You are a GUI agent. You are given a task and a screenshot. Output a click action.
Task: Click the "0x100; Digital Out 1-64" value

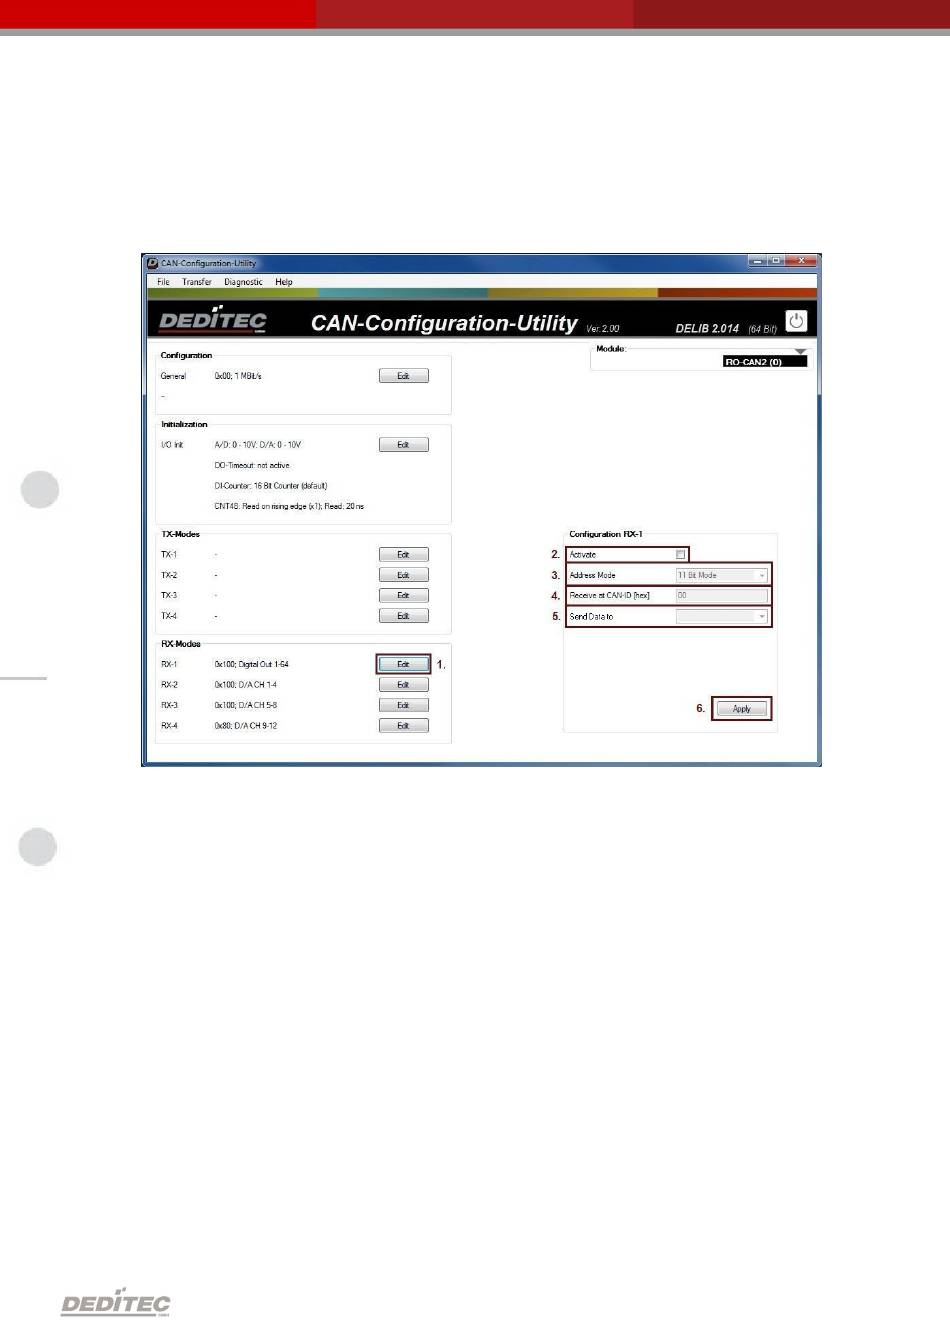252,665
